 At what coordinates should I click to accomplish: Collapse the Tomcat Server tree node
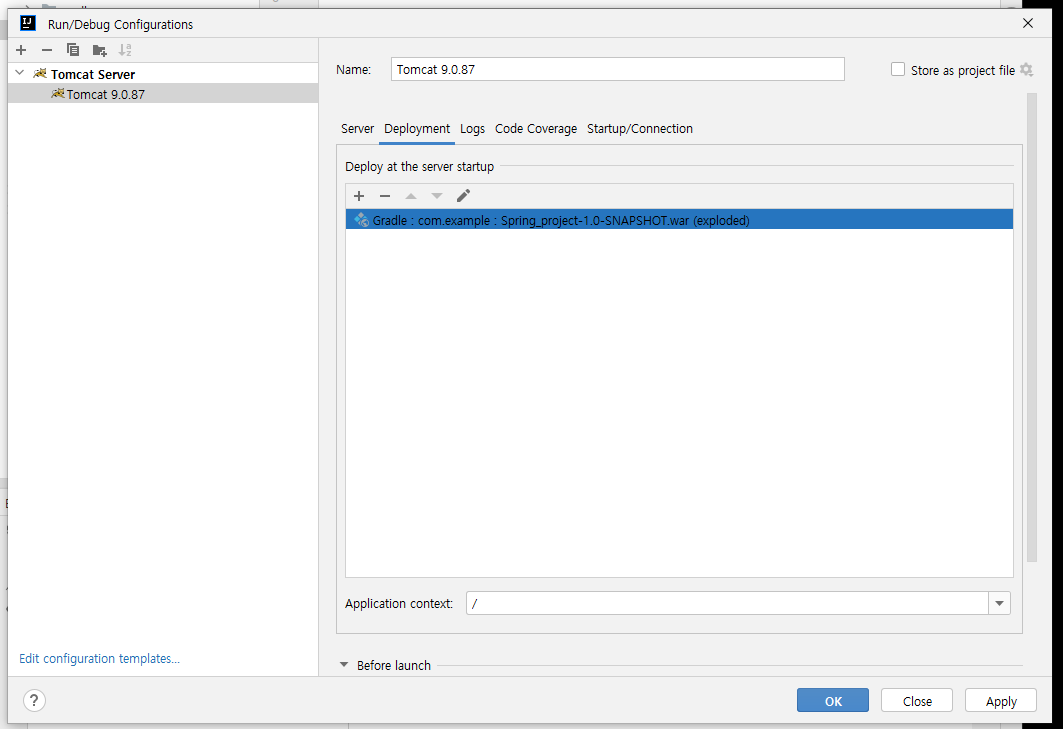click(x=20, y=73)
